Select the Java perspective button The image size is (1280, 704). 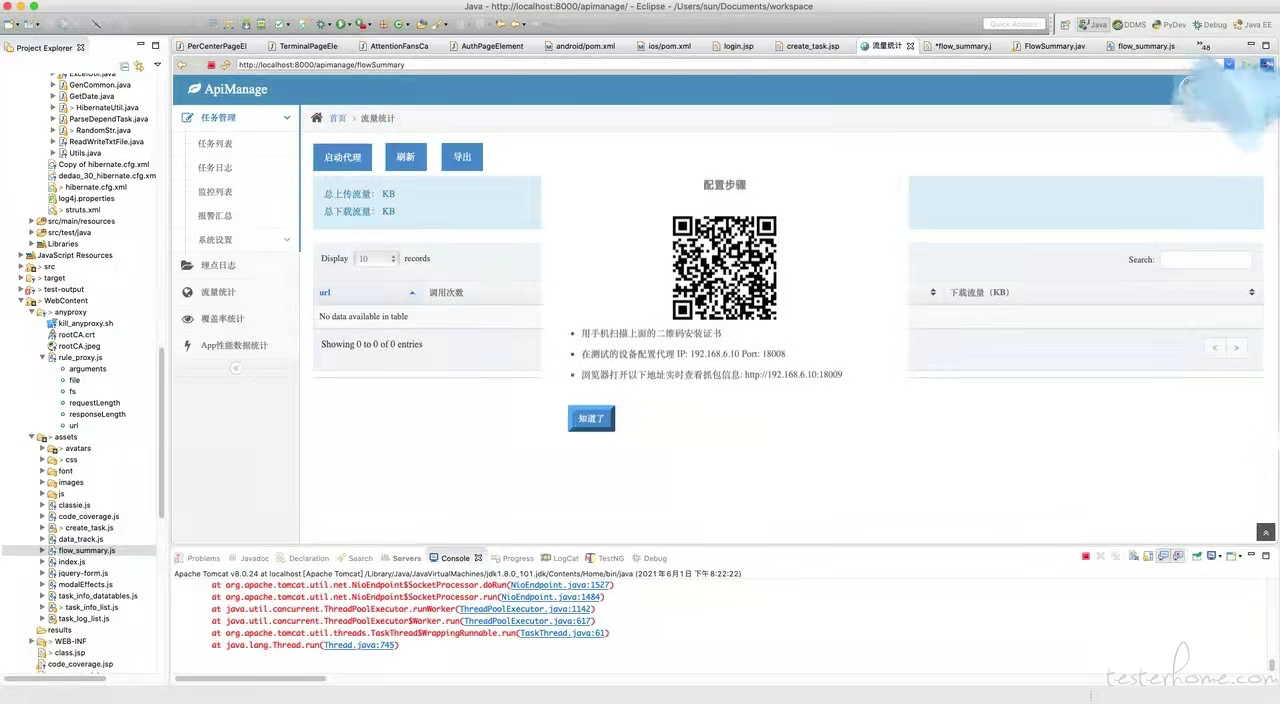click(x=1093, y=25)
